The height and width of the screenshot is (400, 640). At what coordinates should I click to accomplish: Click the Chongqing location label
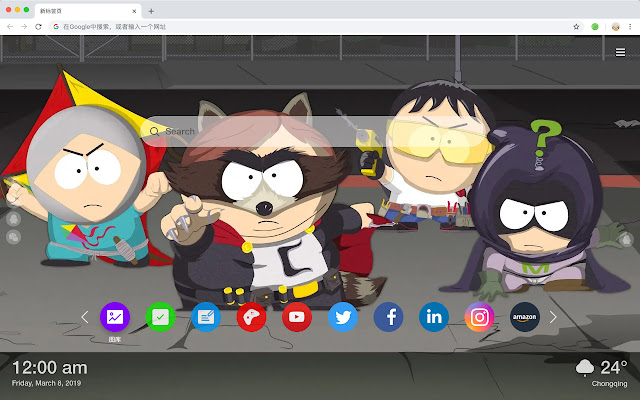coord(609,384)
